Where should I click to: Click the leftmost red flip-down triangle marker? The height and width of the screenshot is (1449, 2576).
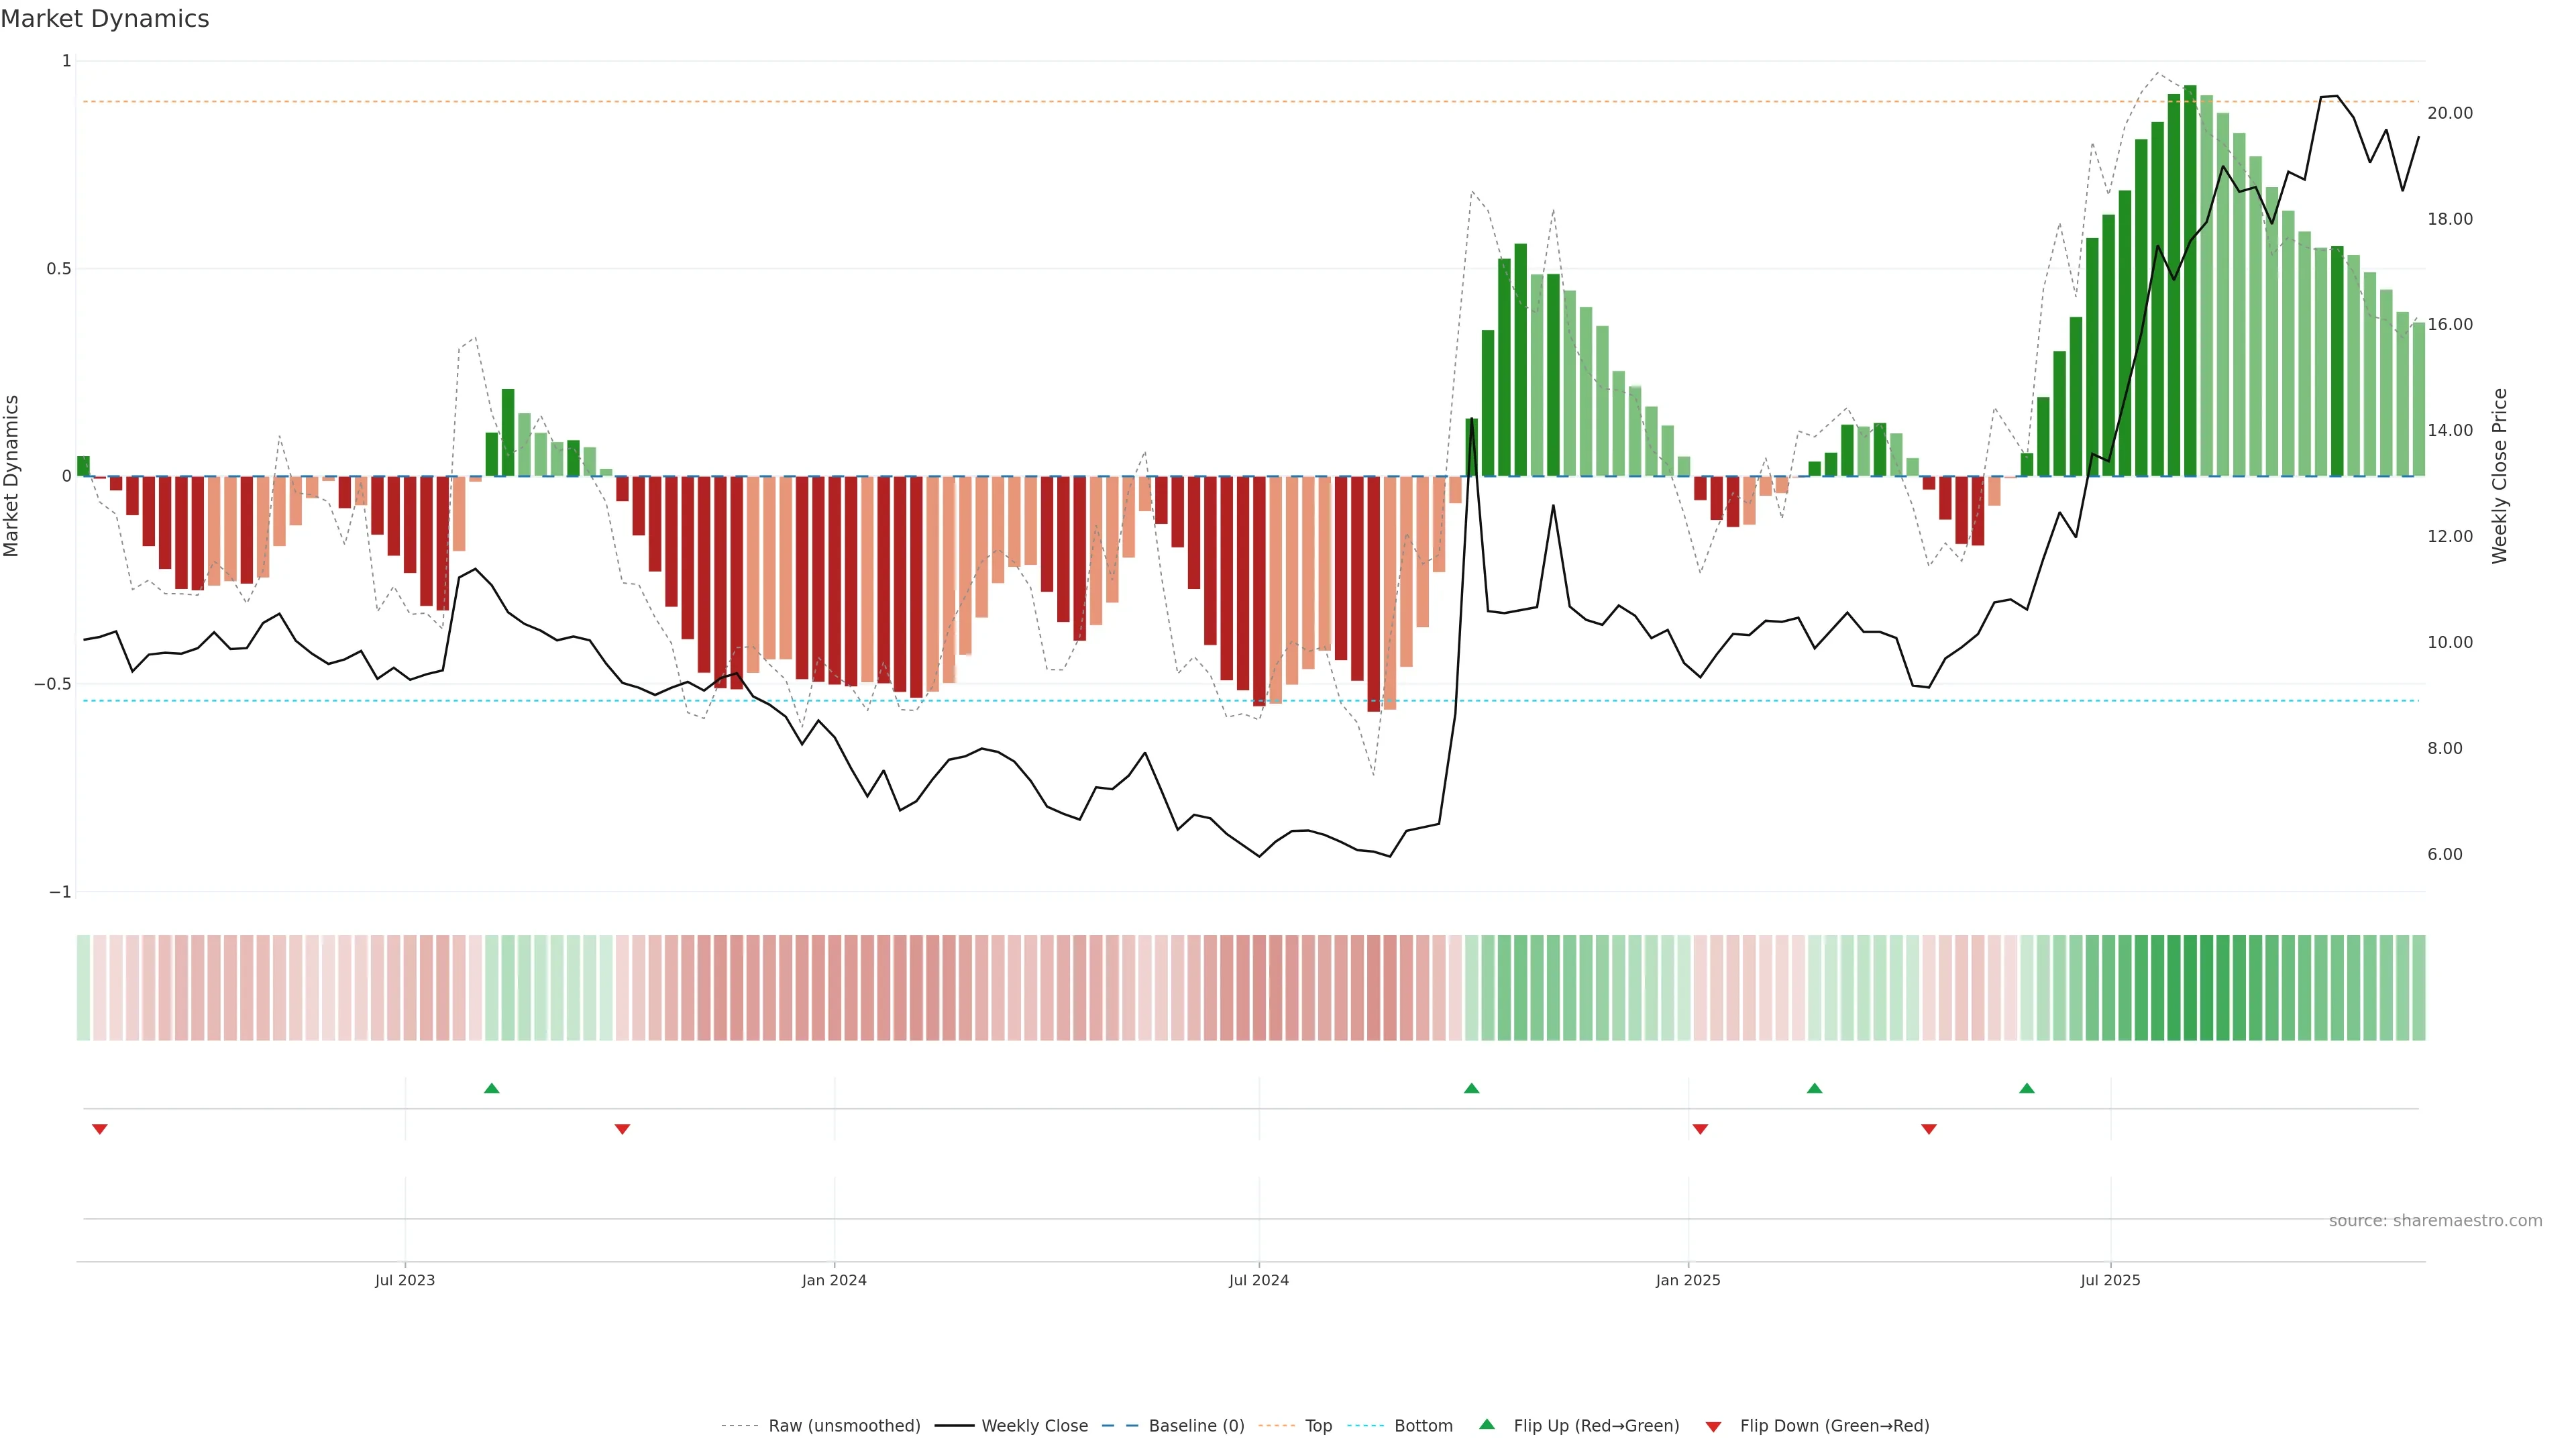click(x=99, y=1129)
